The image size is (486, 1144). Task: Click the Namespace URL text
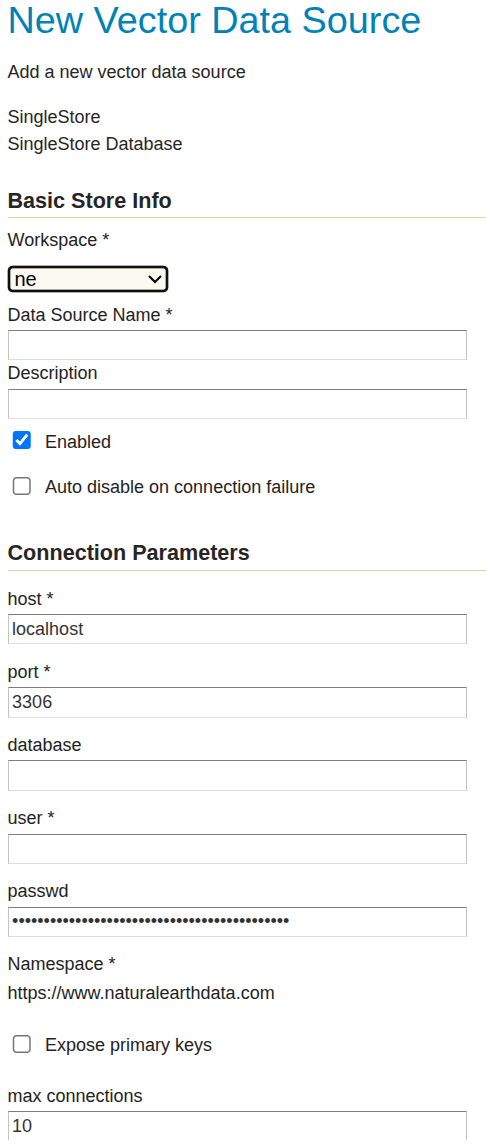(142, 993)
